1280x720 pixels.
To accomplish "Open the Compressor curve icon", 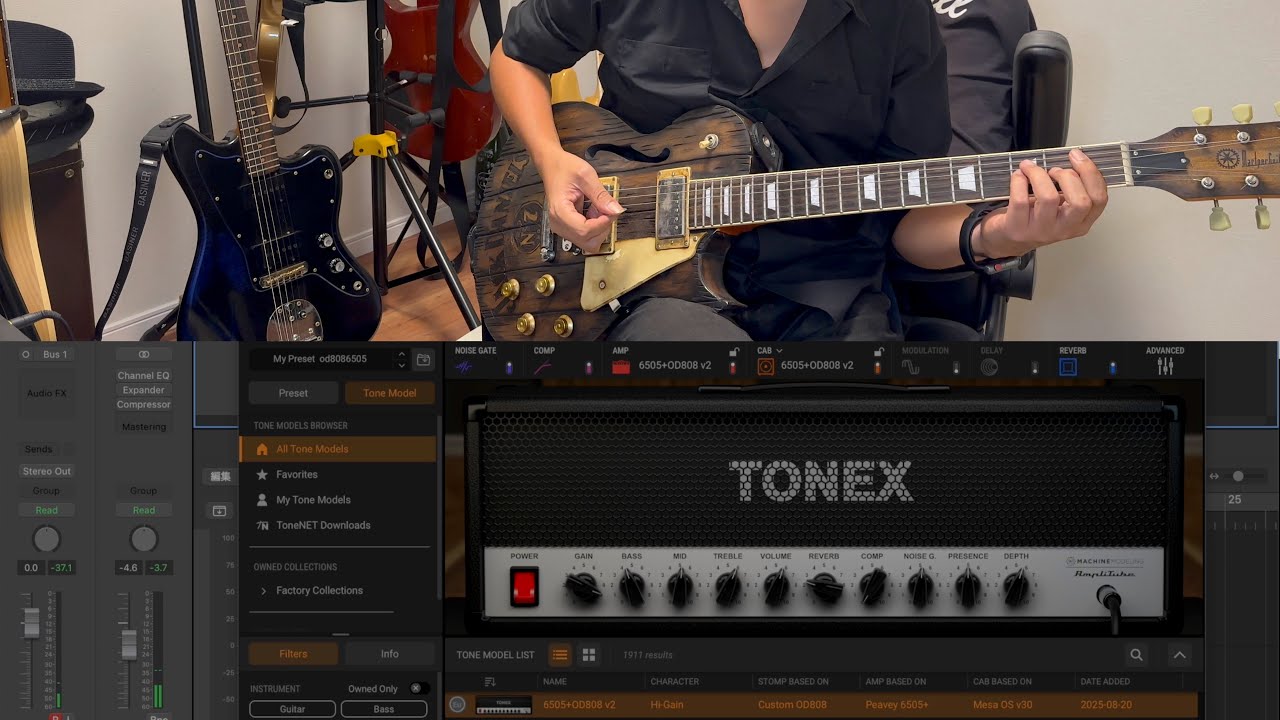I will [x=543, y=367].
